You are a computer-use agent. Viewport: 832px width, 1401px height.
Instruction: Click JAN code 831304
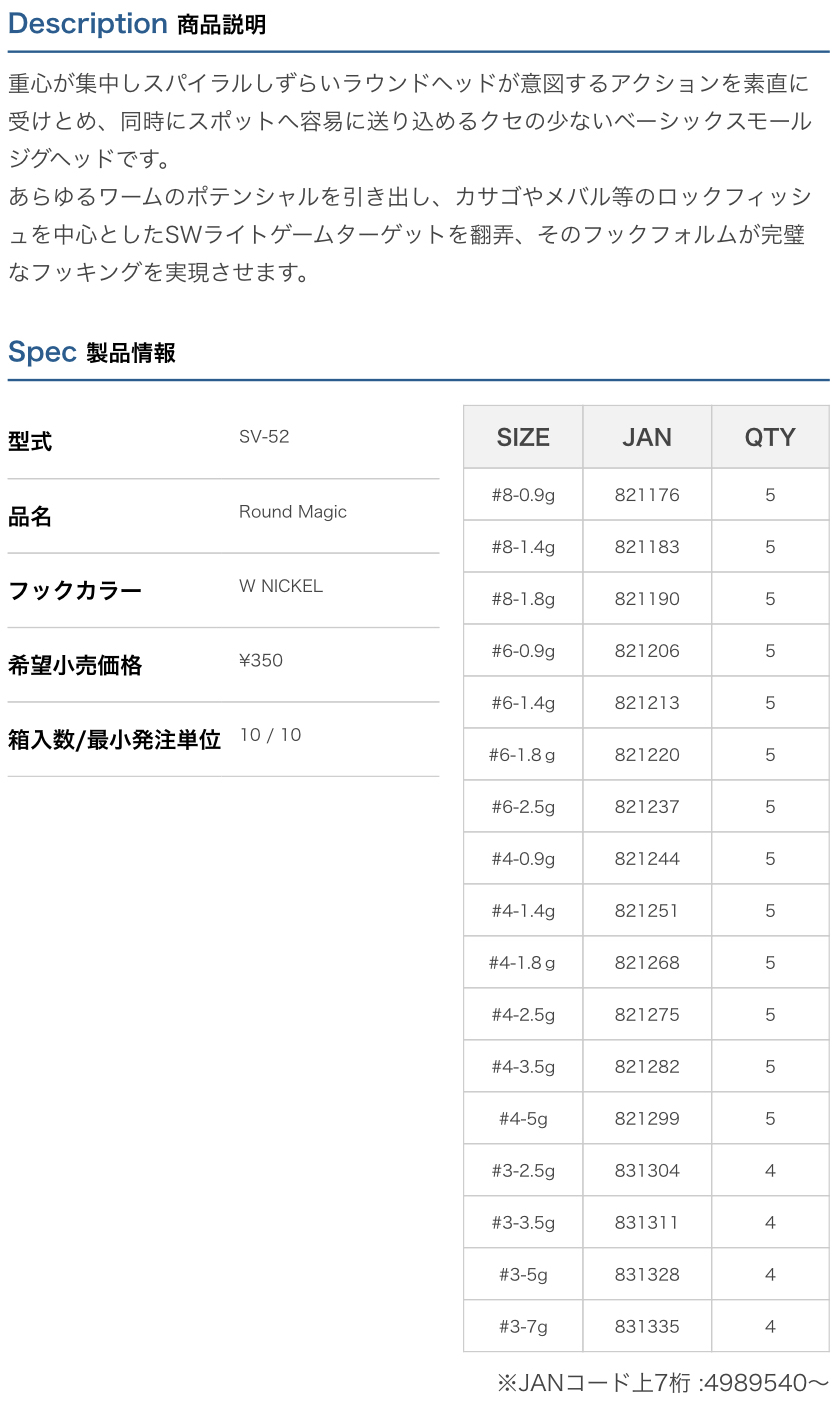647,1171
